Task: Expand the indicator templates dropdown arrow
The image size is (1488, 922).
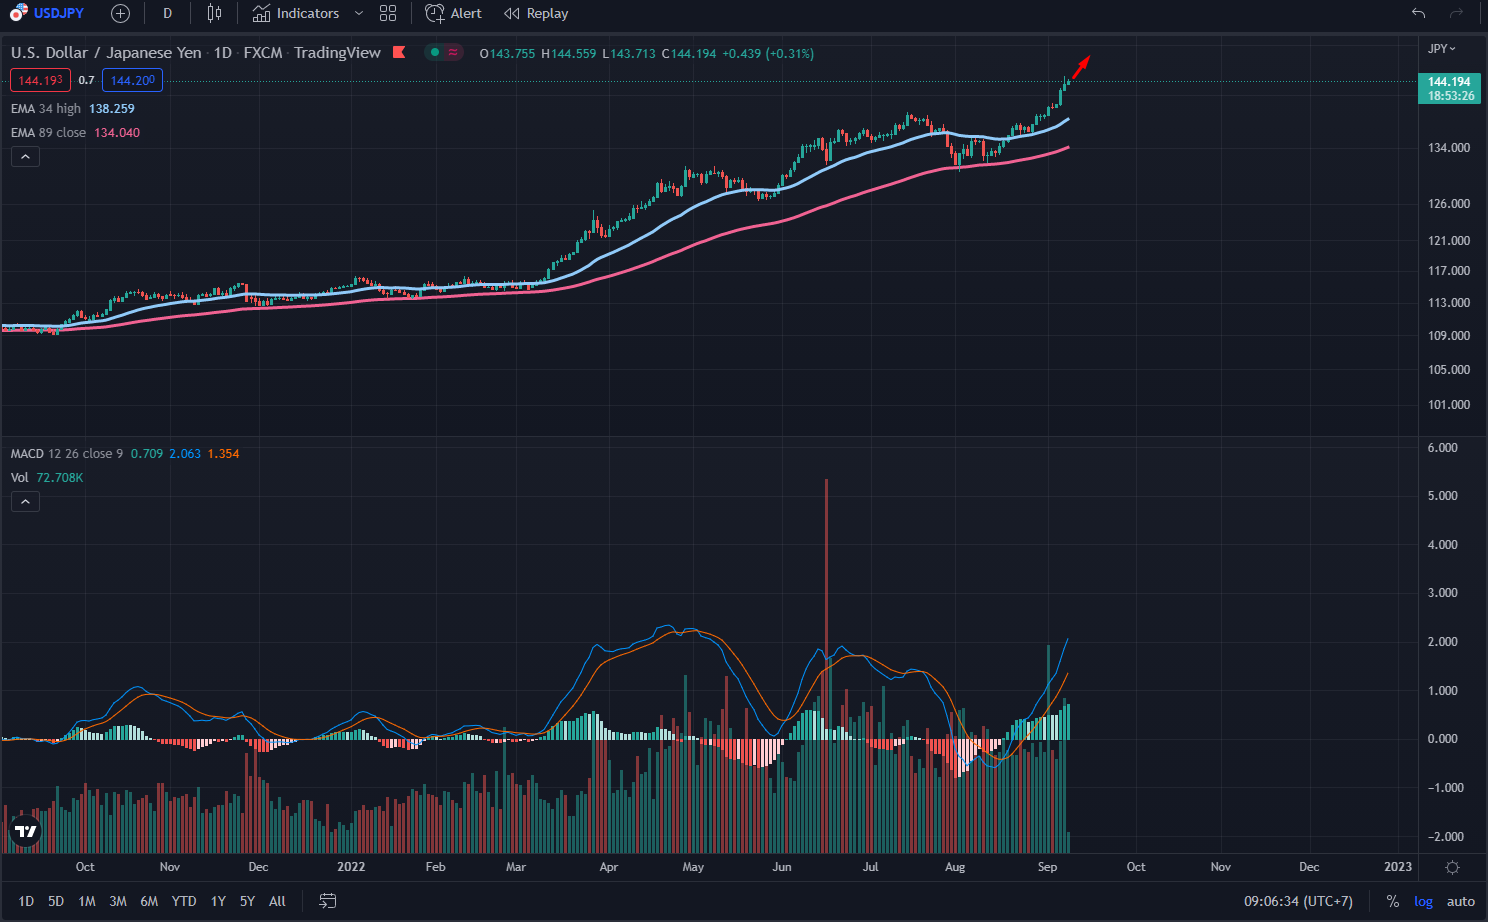Action: [359, 13]
